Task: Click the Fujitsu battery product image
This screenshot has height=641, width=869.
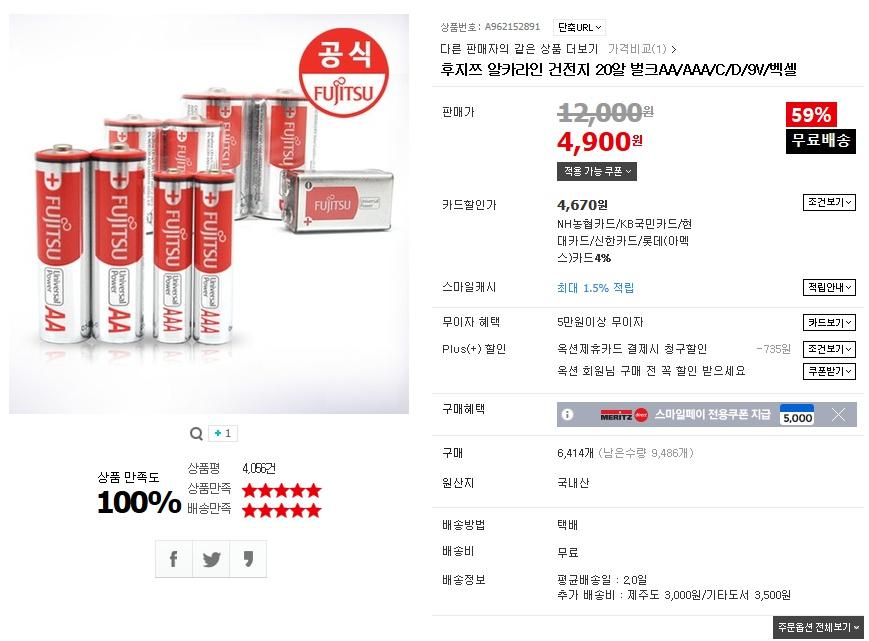Action: point(209,214)
